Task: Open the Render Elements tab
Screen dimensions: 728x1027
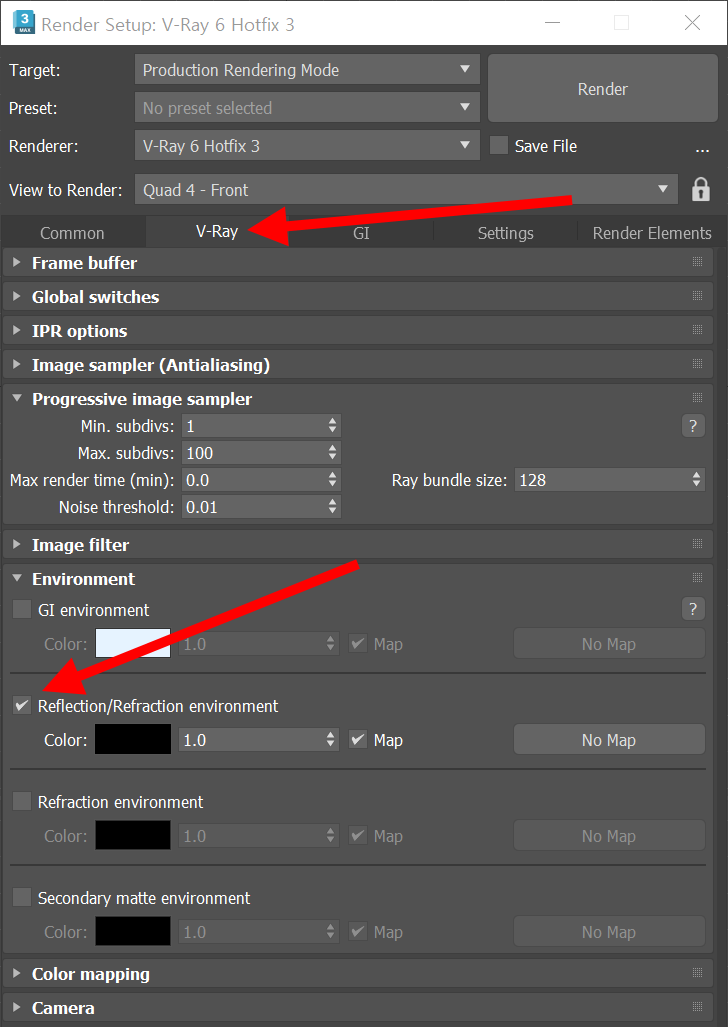Action: click(x=651, y=233)
